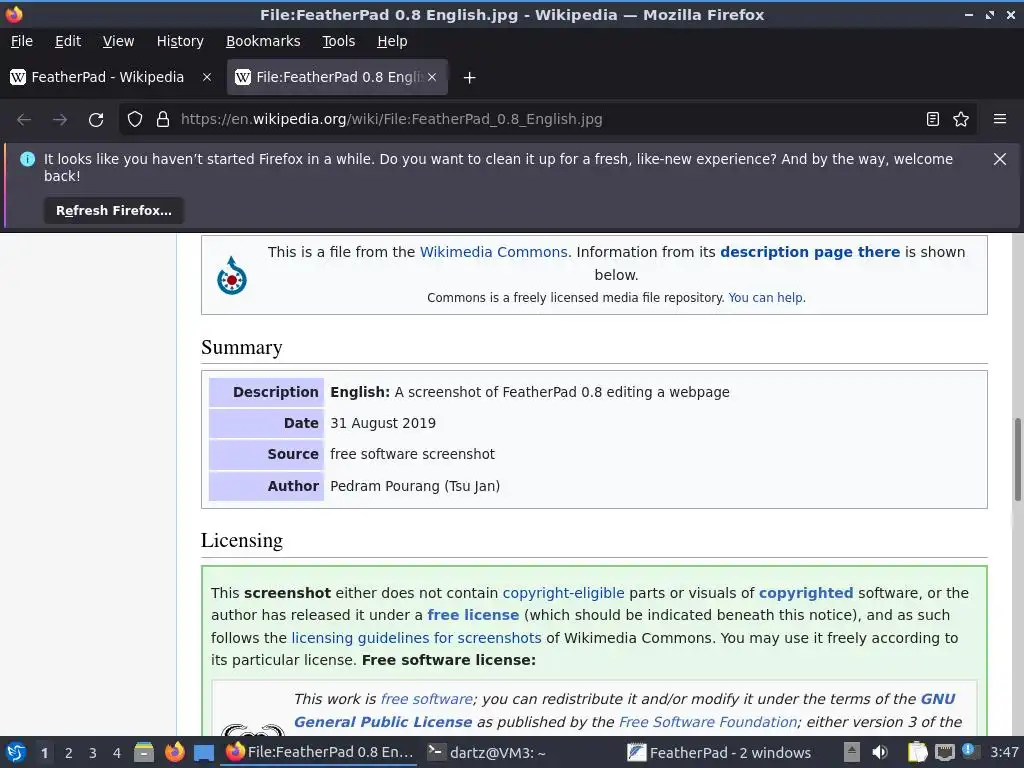The width and height of the screenshot is (1024, 768).
Task: Open the LXQt start menu icon
Action: [x=16, y=752]
